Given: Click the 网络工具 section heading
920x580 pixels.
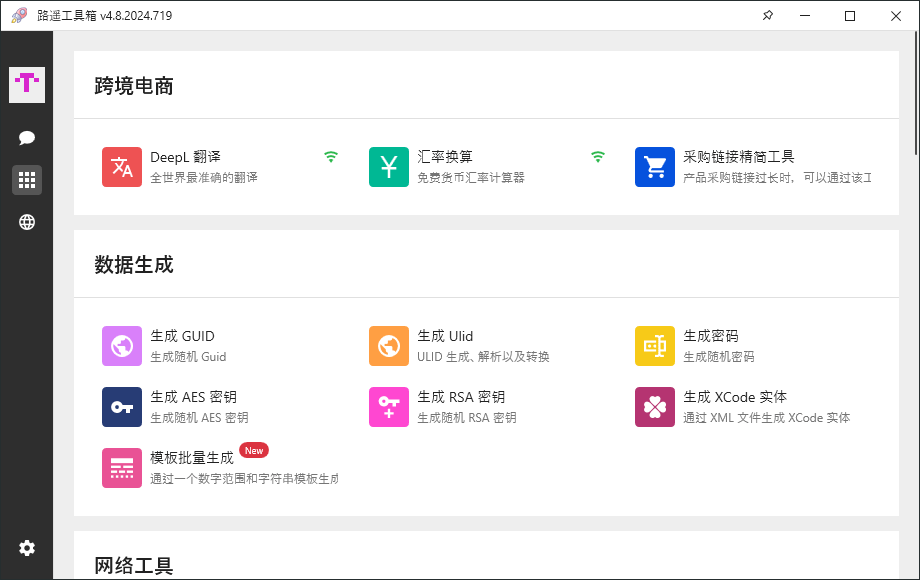Looking at the screenshot, I should coord(134,565).
